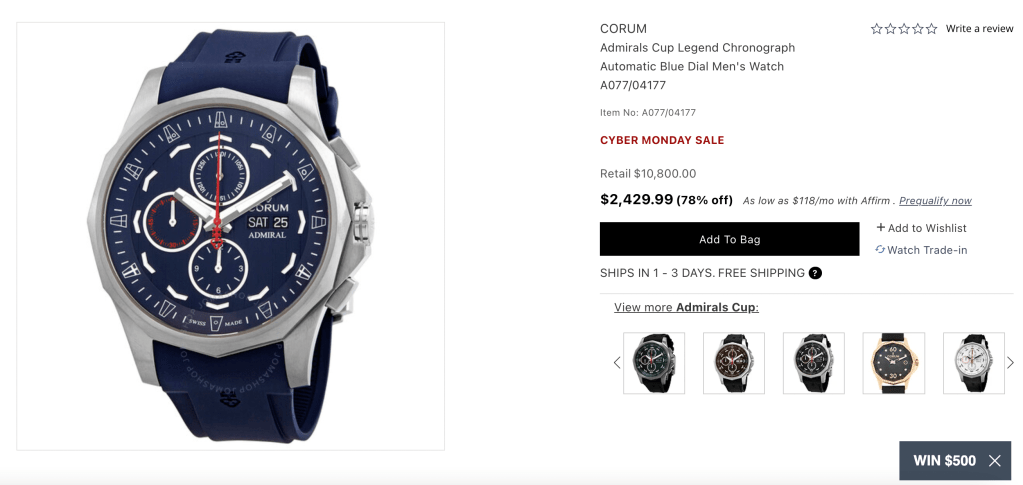Open the Write a review link
The image size is (1023, 485).
(980, 29)
